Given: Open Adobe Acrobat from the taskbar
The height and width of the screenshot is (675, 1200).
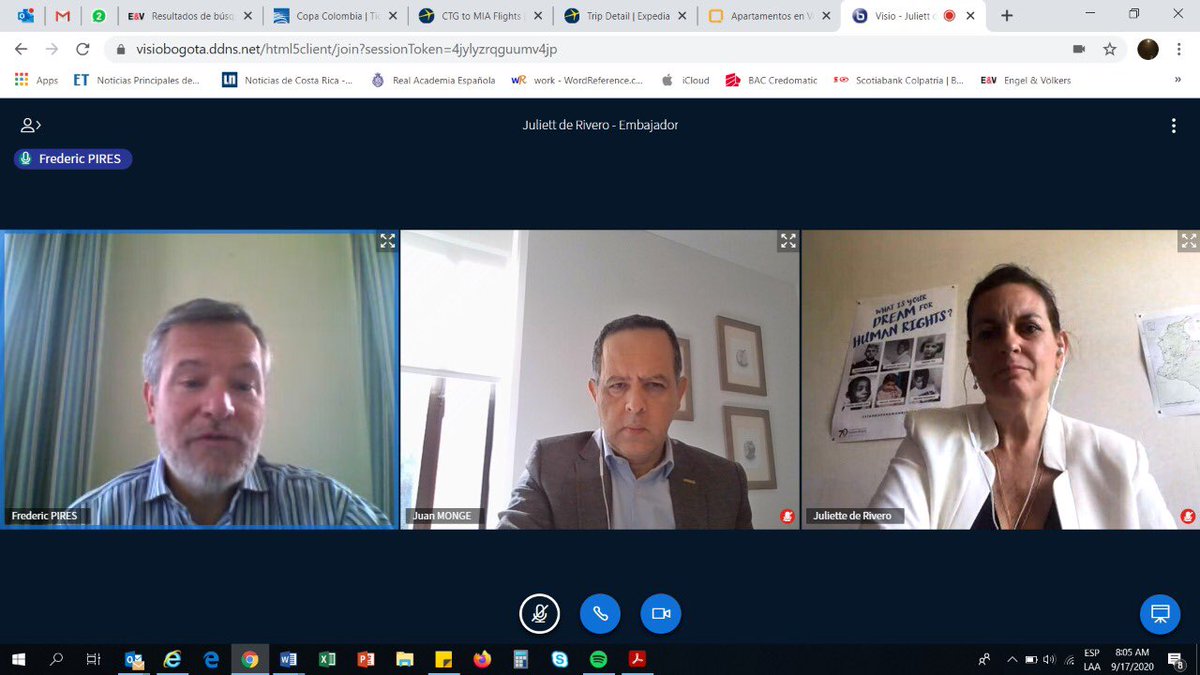Looking at the screenshot, I should click(x=636, y=659).
